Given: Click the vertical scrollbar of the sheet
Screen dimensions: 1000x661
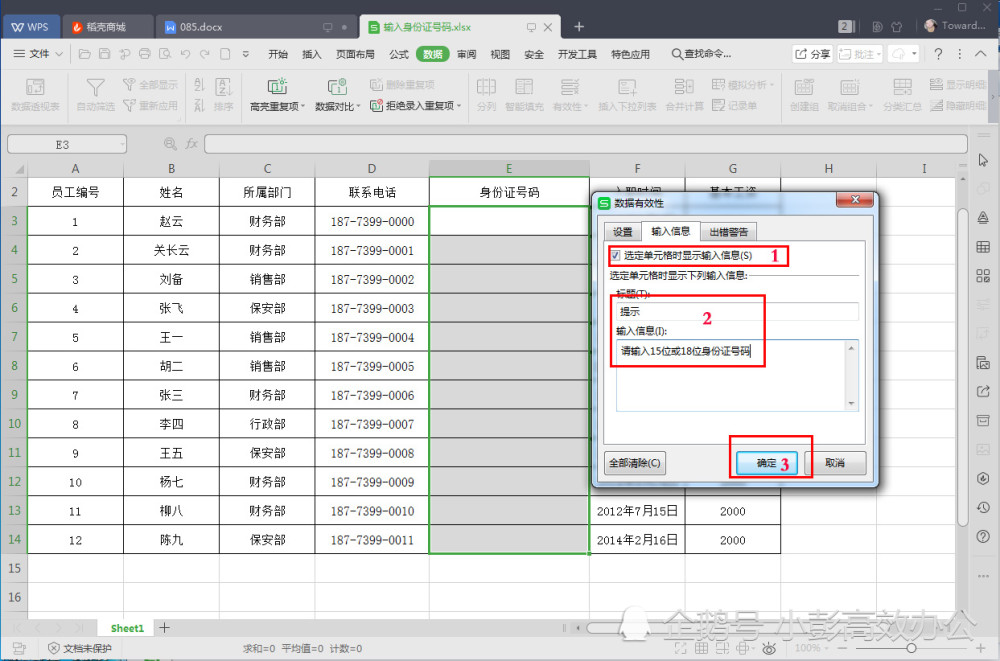Looking at the screenshot, I should 962,367.
